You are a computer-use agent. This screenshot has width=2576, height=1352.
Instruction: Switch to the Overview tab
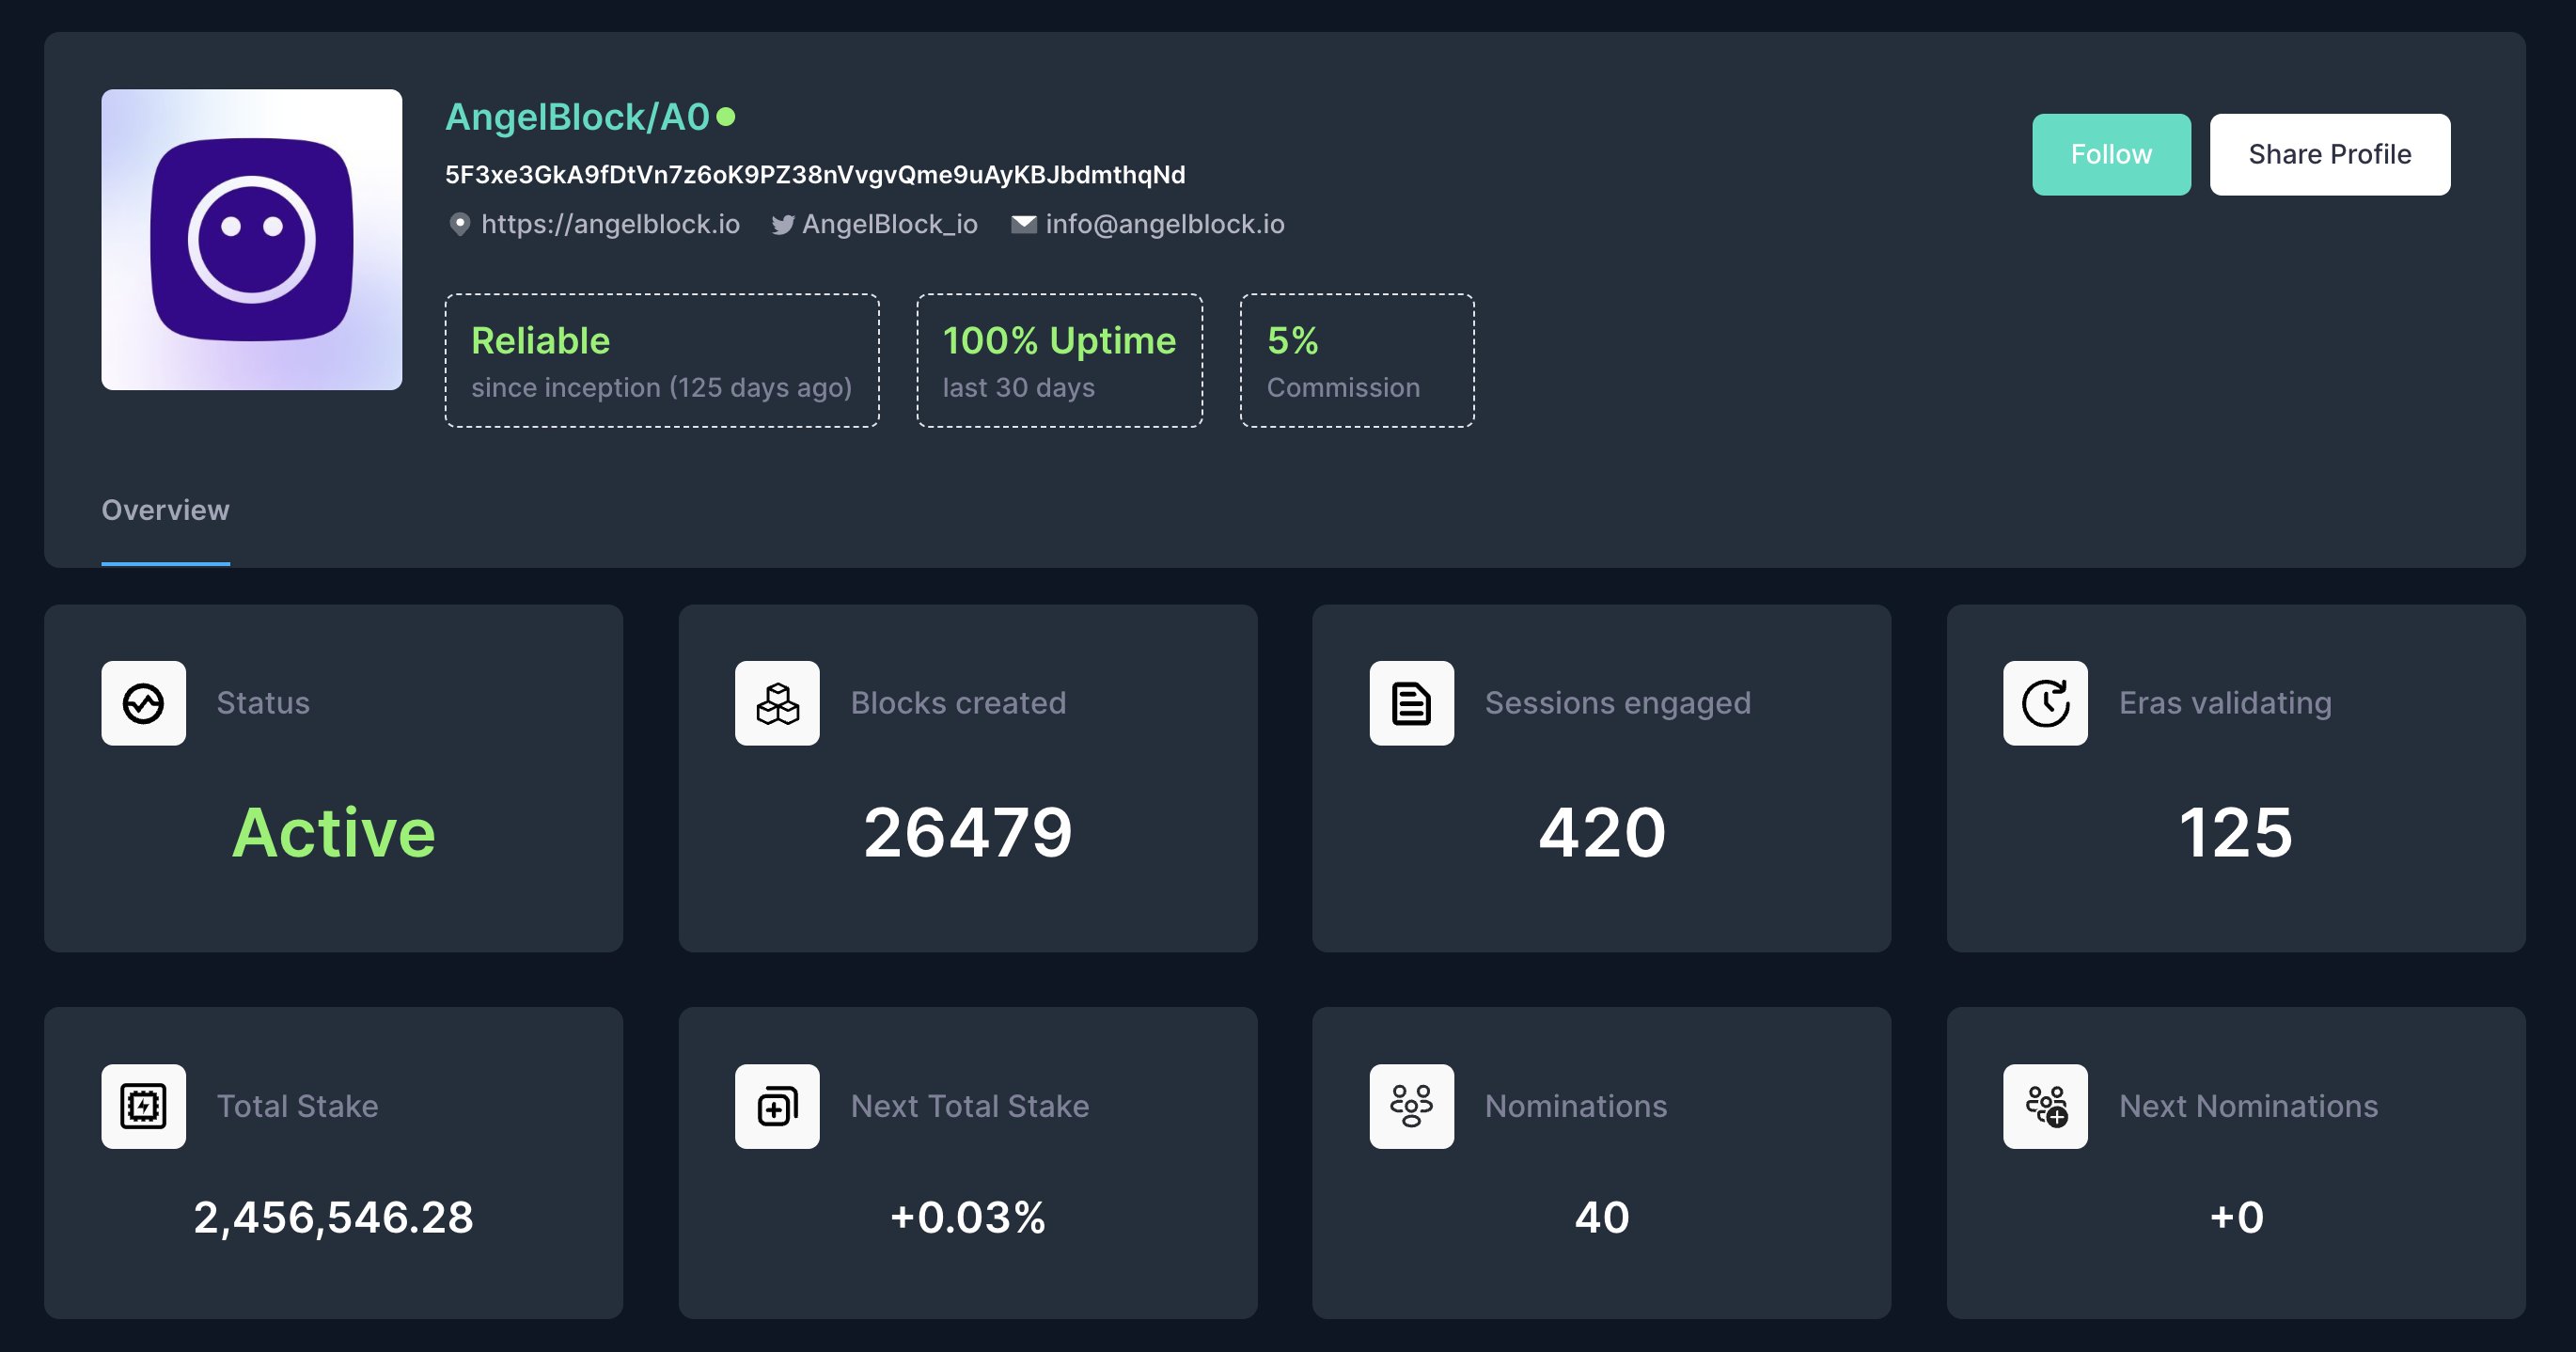click(x=165, y=510)
